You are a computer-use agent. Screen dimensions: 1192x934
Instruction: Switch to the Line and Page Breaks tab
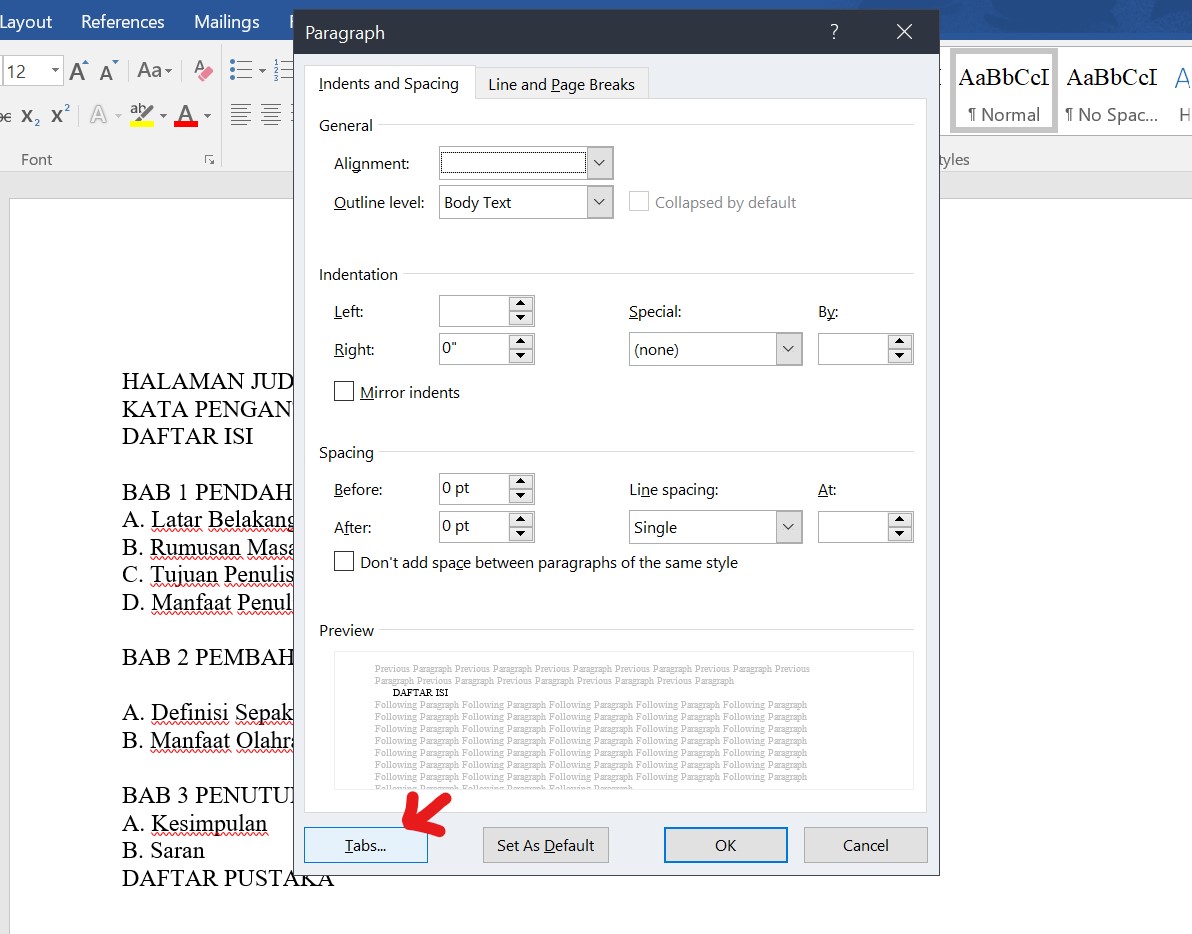tap(561, 84)
